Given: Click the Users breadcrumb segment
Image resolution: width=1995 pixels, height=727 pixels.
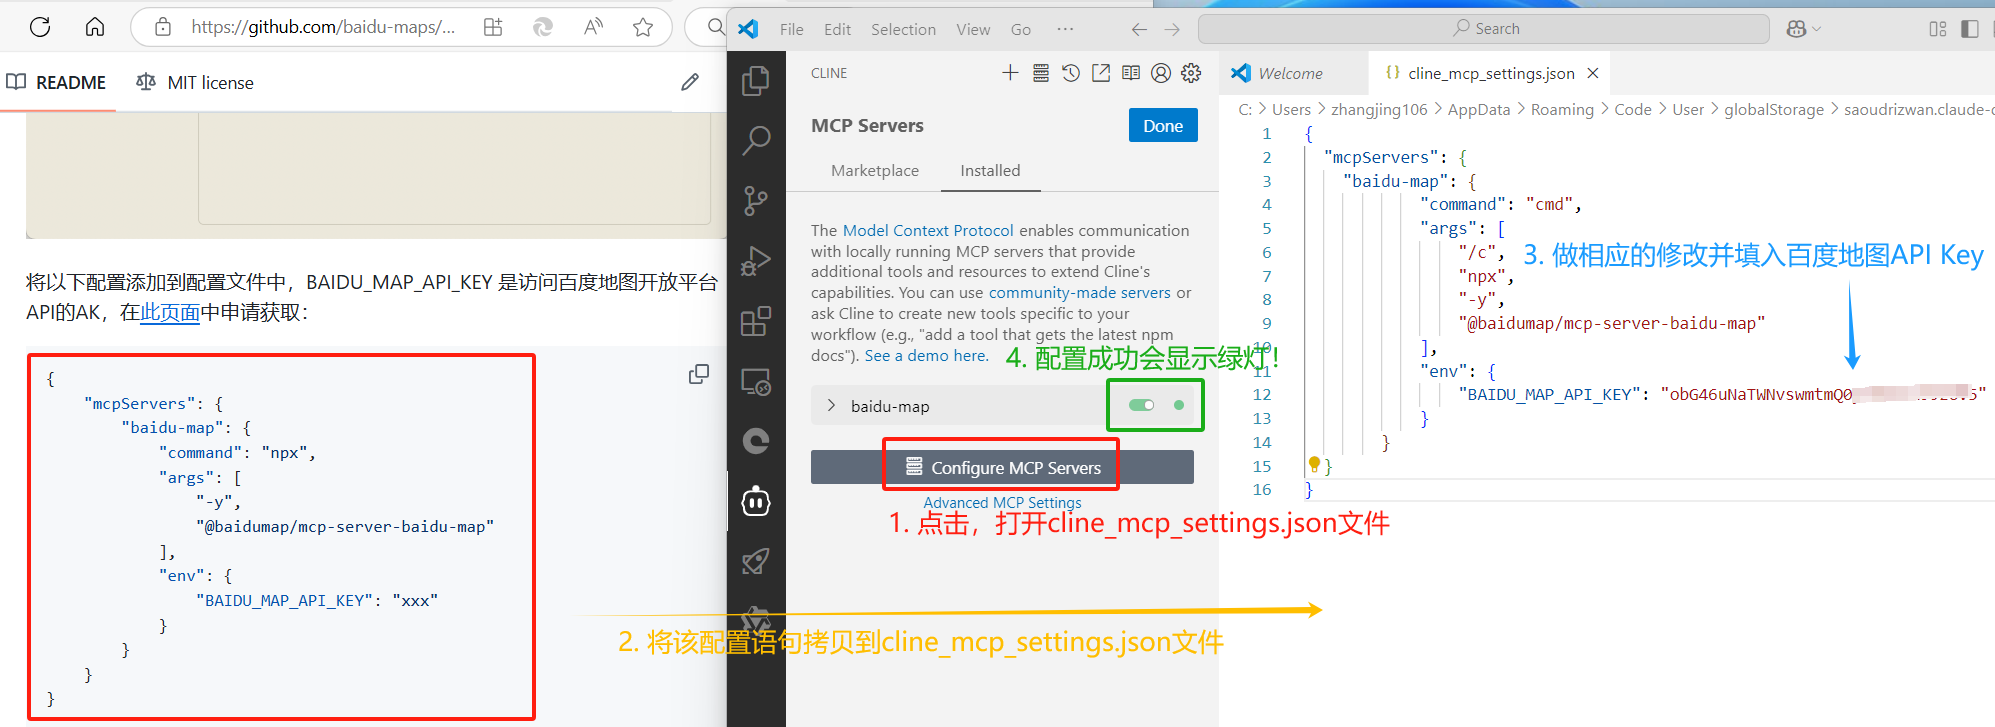Looking at the screenshot, I should coord(1291,109).
